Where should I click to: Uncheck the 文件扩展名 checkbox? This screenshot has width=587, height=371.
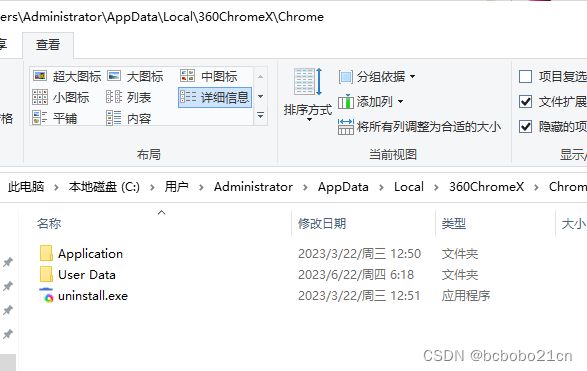click(x=525, y=101)
